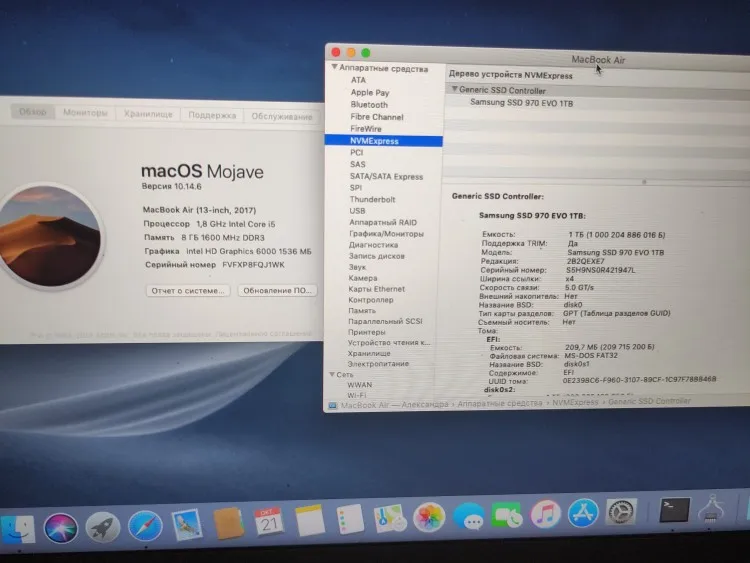Select Bluetooth in sidebar
Image resolution: width=750 pixels, height=563 pixels.
pyautogui.click(x=369, y=104)
